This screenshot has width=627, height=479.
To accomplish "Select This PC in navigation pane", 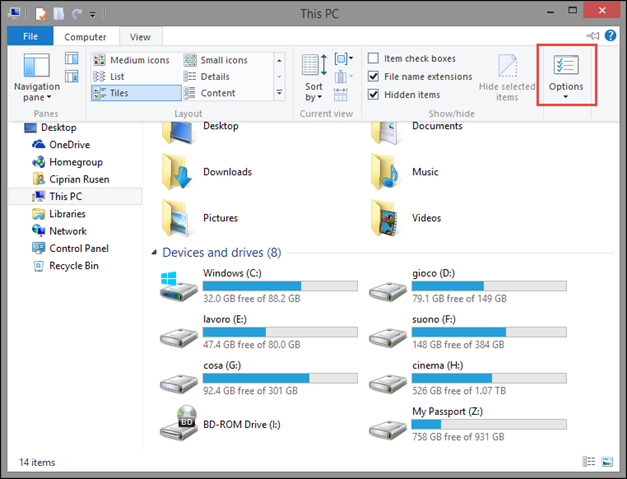I will coord(75,196).
